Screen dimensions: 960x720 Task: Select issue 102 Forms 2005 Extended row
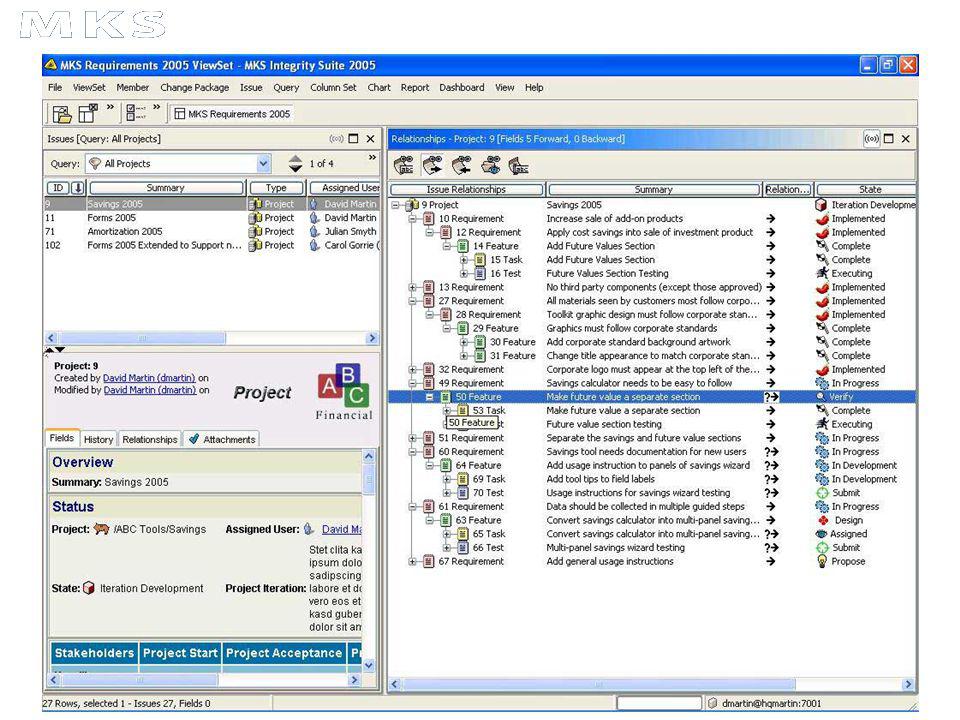tap(212, 246)
